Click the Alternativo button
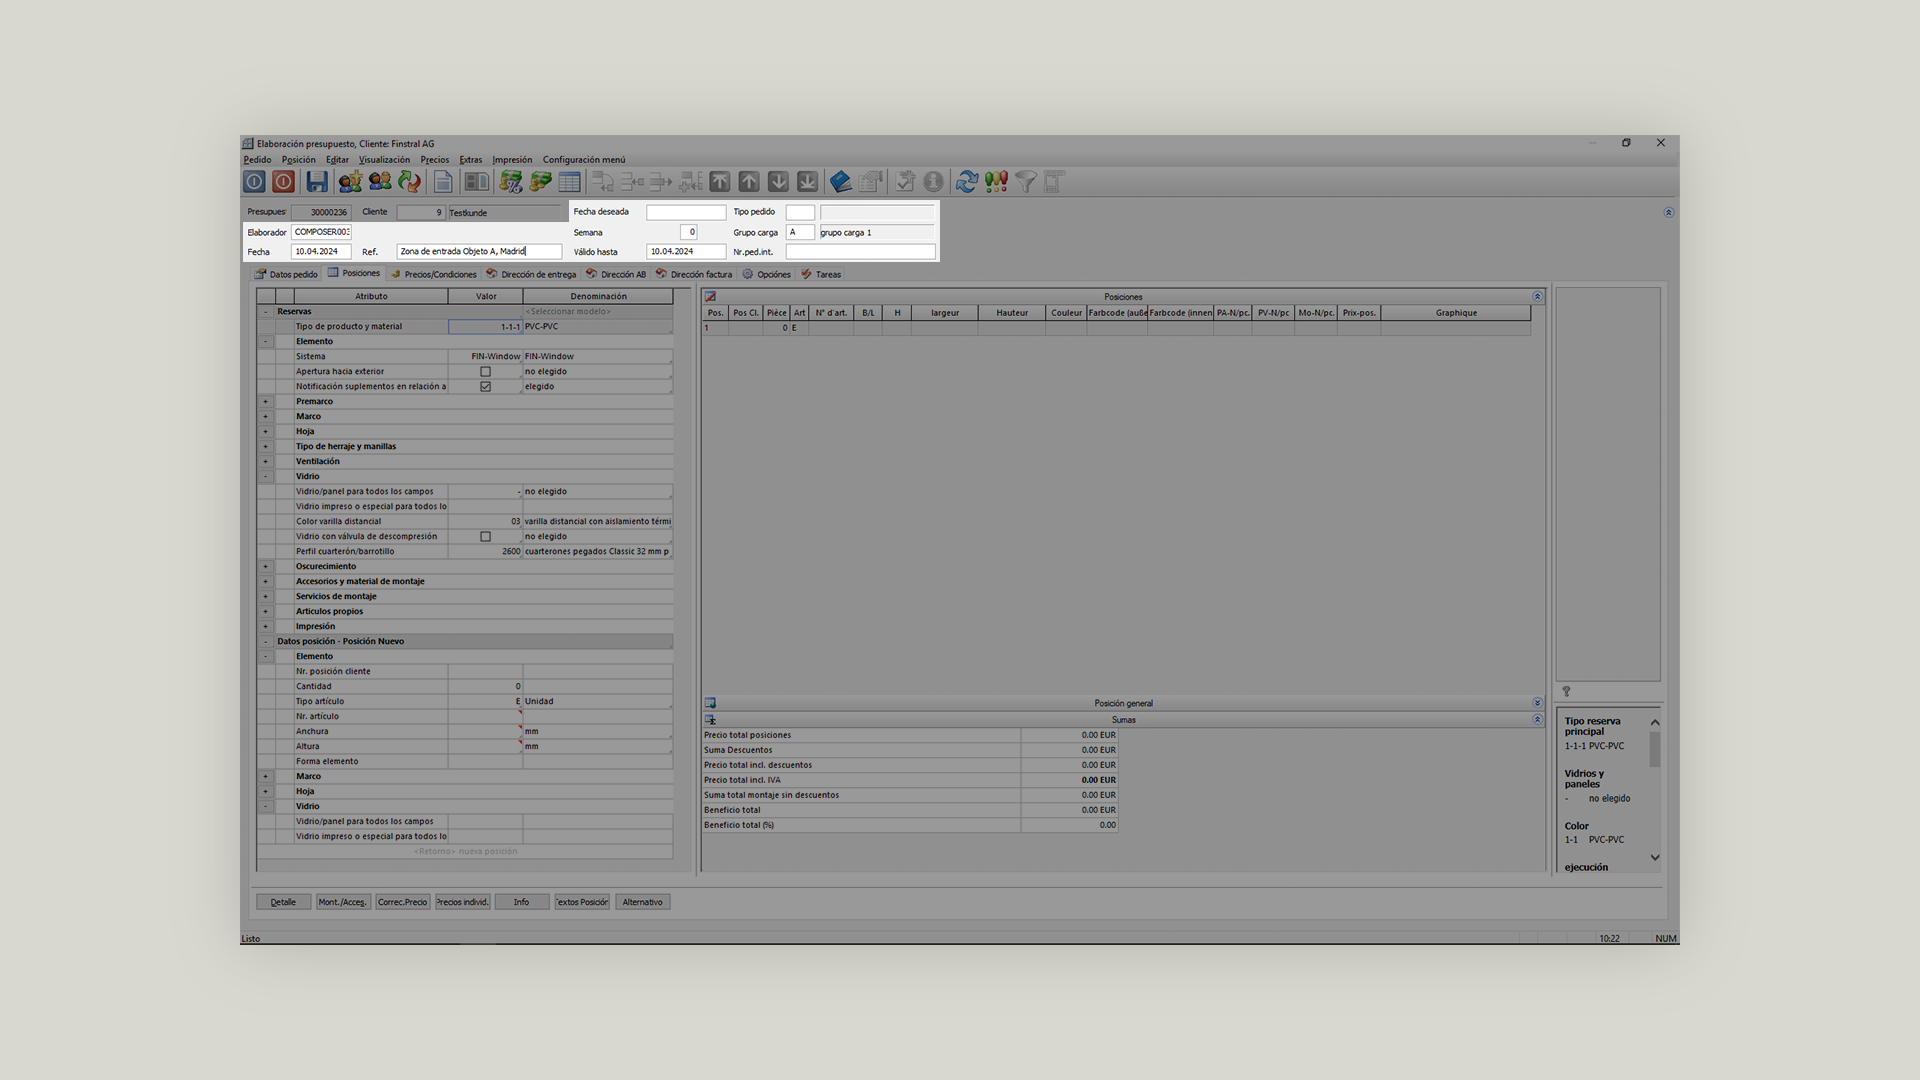The width and height of the screenshot is (1920, 1080). 643,902
